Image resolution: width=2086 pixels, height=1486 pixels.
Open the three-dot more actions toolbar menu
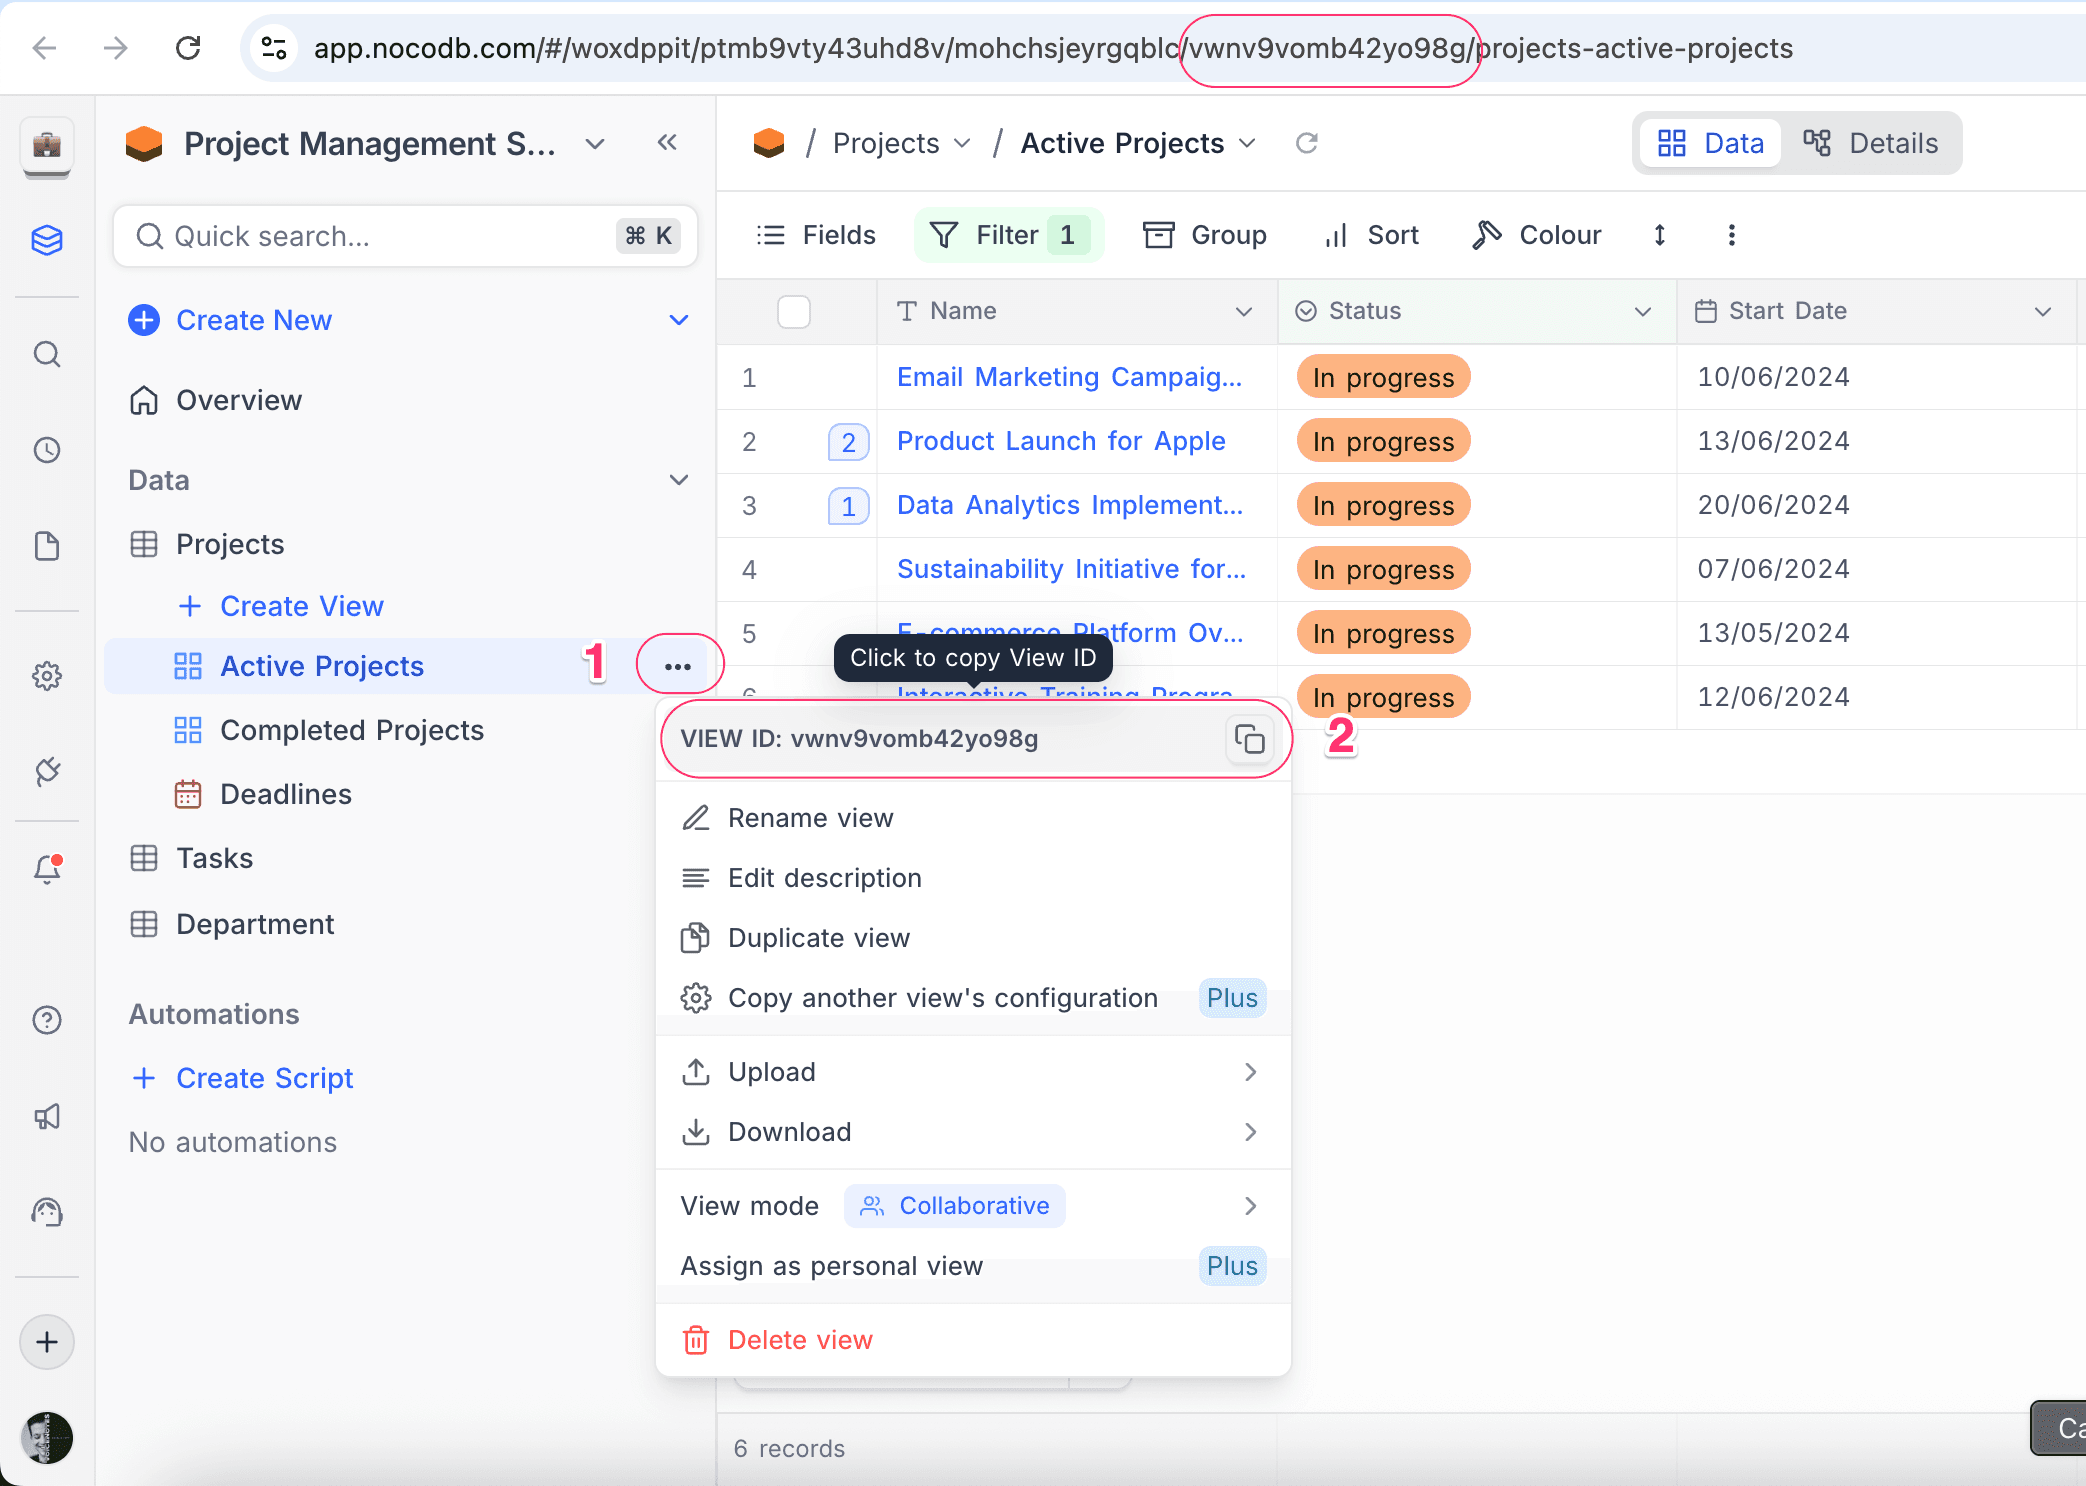[x=1731, y=235]
